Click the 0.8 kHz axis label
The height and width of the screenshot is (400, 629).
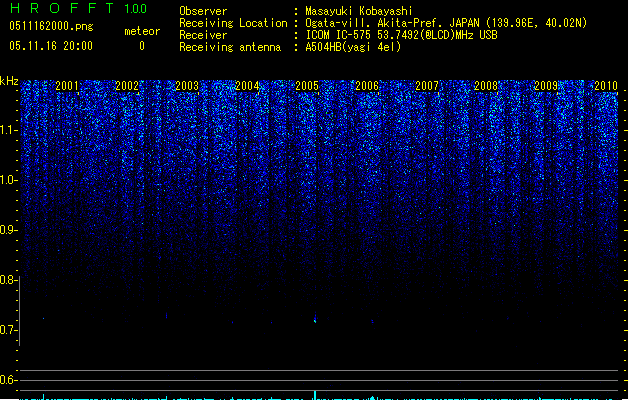(7, 280)
